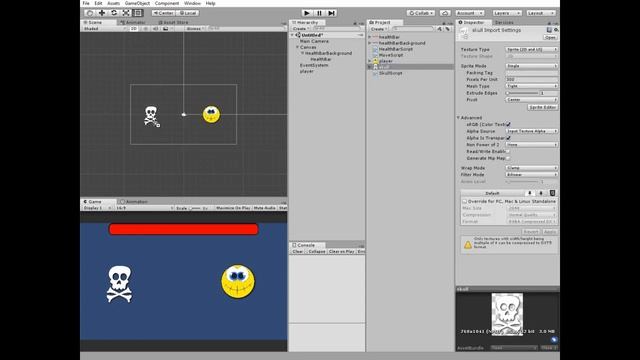Select the SkullScript asset
640x360 pixels.
[390, 73]
